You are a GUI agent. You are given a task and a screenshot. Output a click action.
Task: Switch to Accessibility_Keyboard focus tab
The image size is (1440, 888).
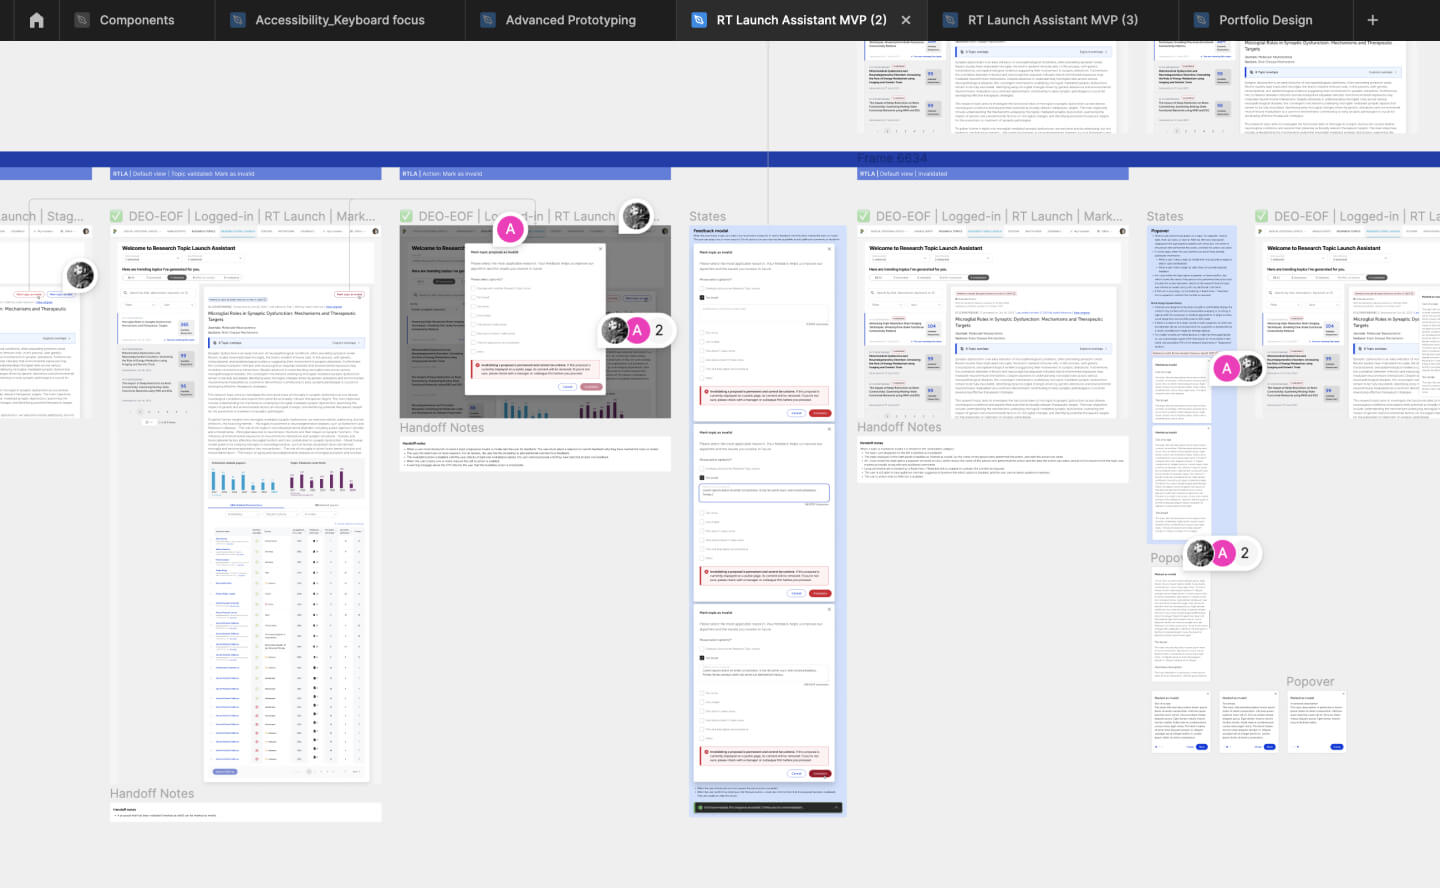pyautogui.click(x=339, y=20)
